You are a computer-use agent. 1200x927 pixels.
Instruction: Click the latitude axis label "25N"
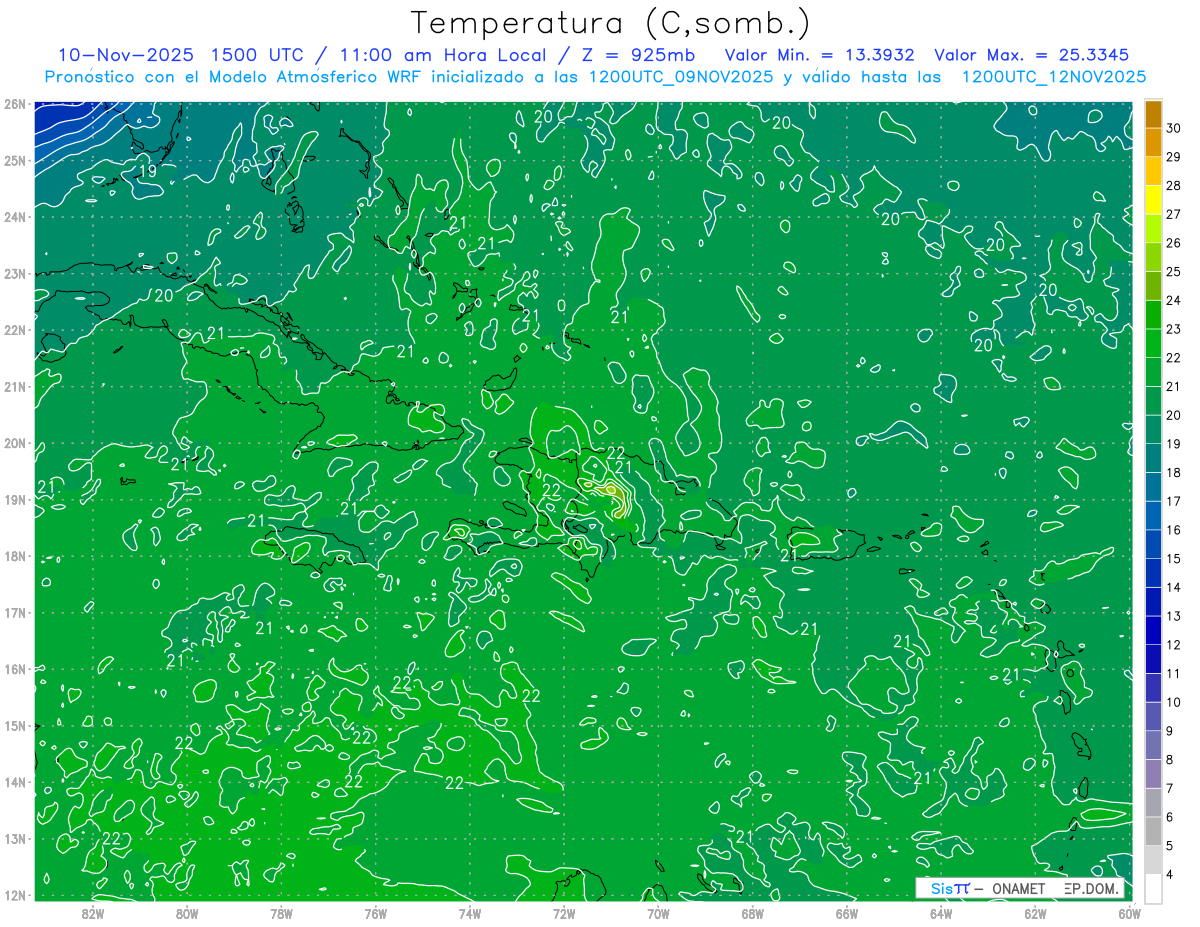15,160
